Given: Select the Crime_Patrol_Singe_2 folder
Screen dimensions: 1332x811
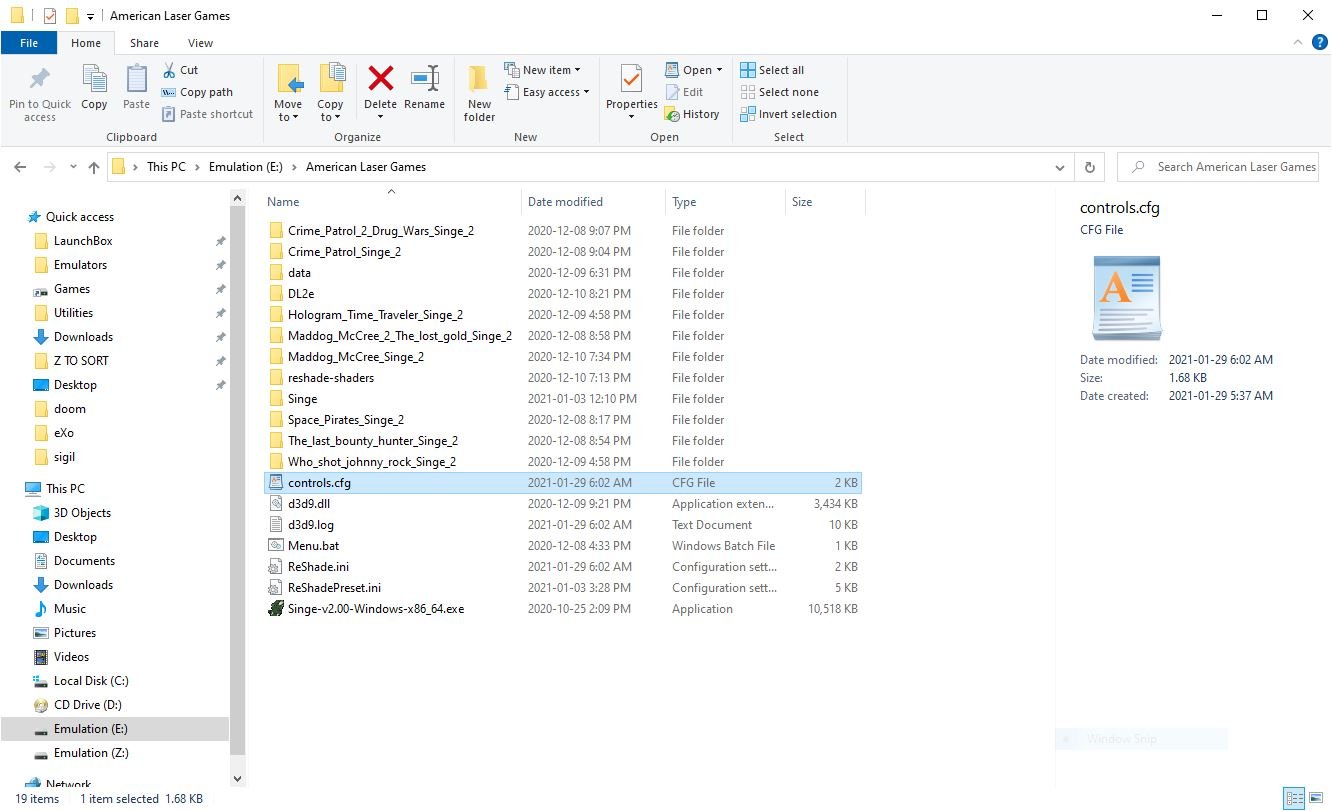Looking at the screenshot, I should 344,252.
